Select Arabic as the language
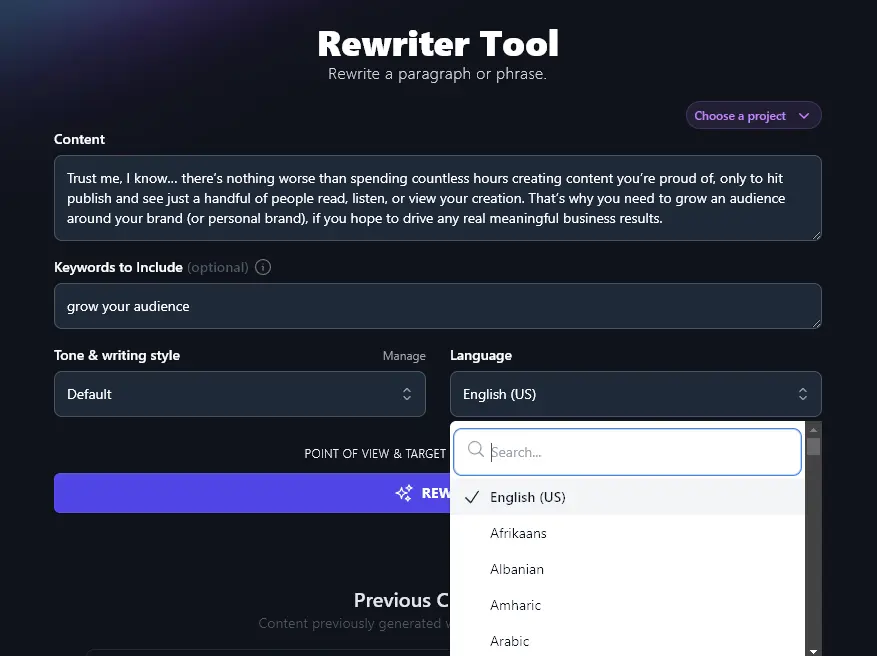Screen dimensions: 877x656 509,641
